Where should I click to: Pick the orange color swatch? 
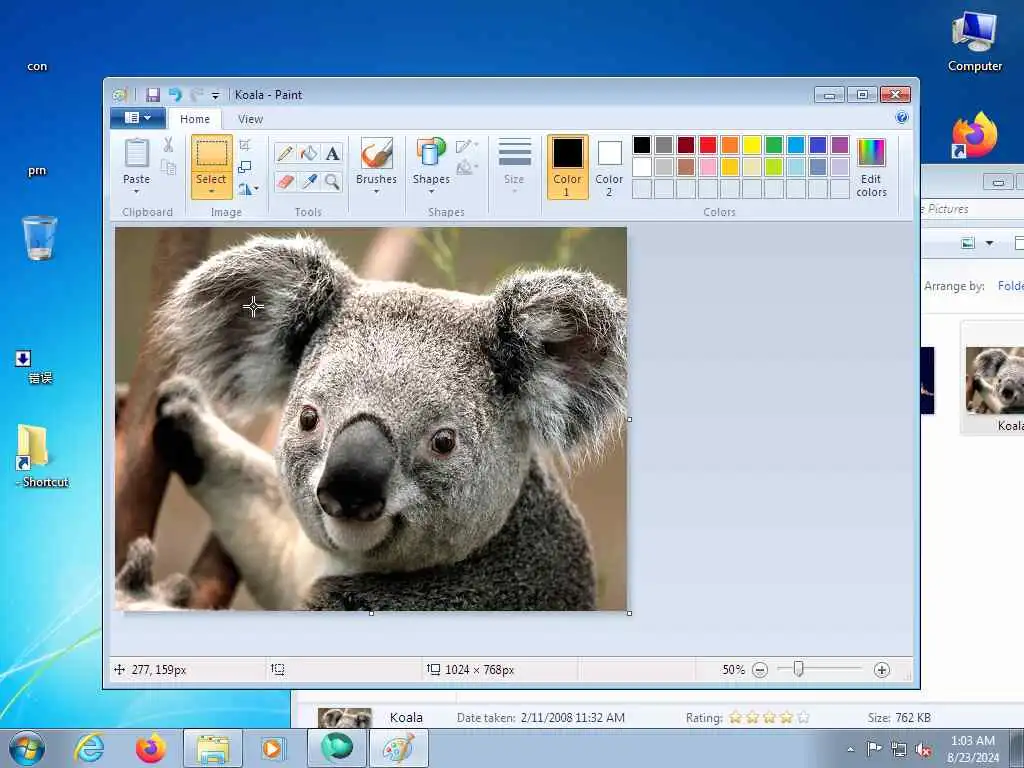click(x=729, y=145)
